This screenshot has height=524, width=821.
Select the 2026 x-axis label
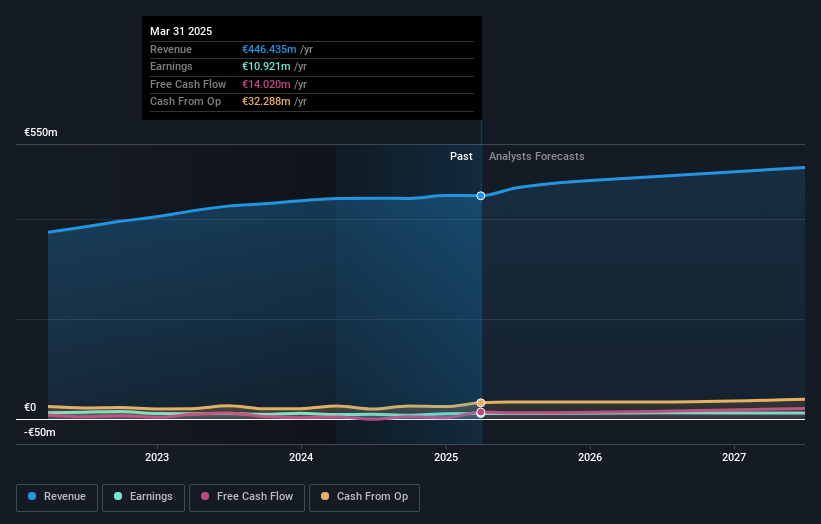point(590,458)
